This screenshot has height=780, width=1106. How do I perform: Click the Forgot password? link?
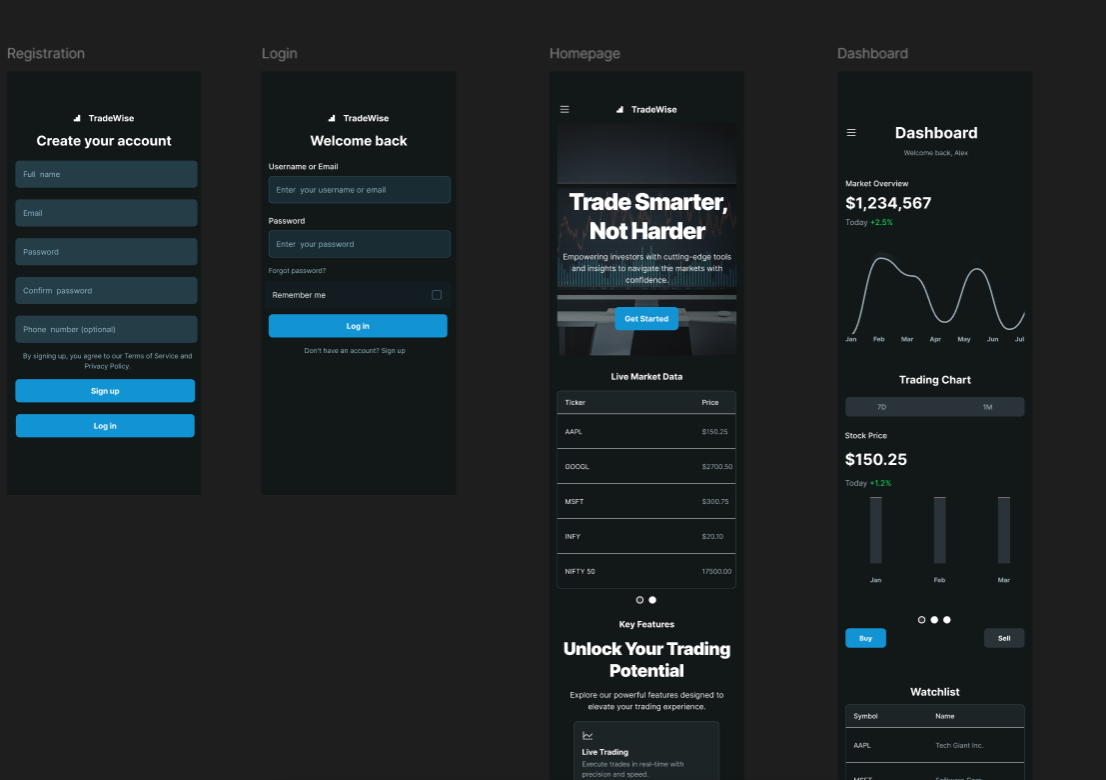click(297, 271)
